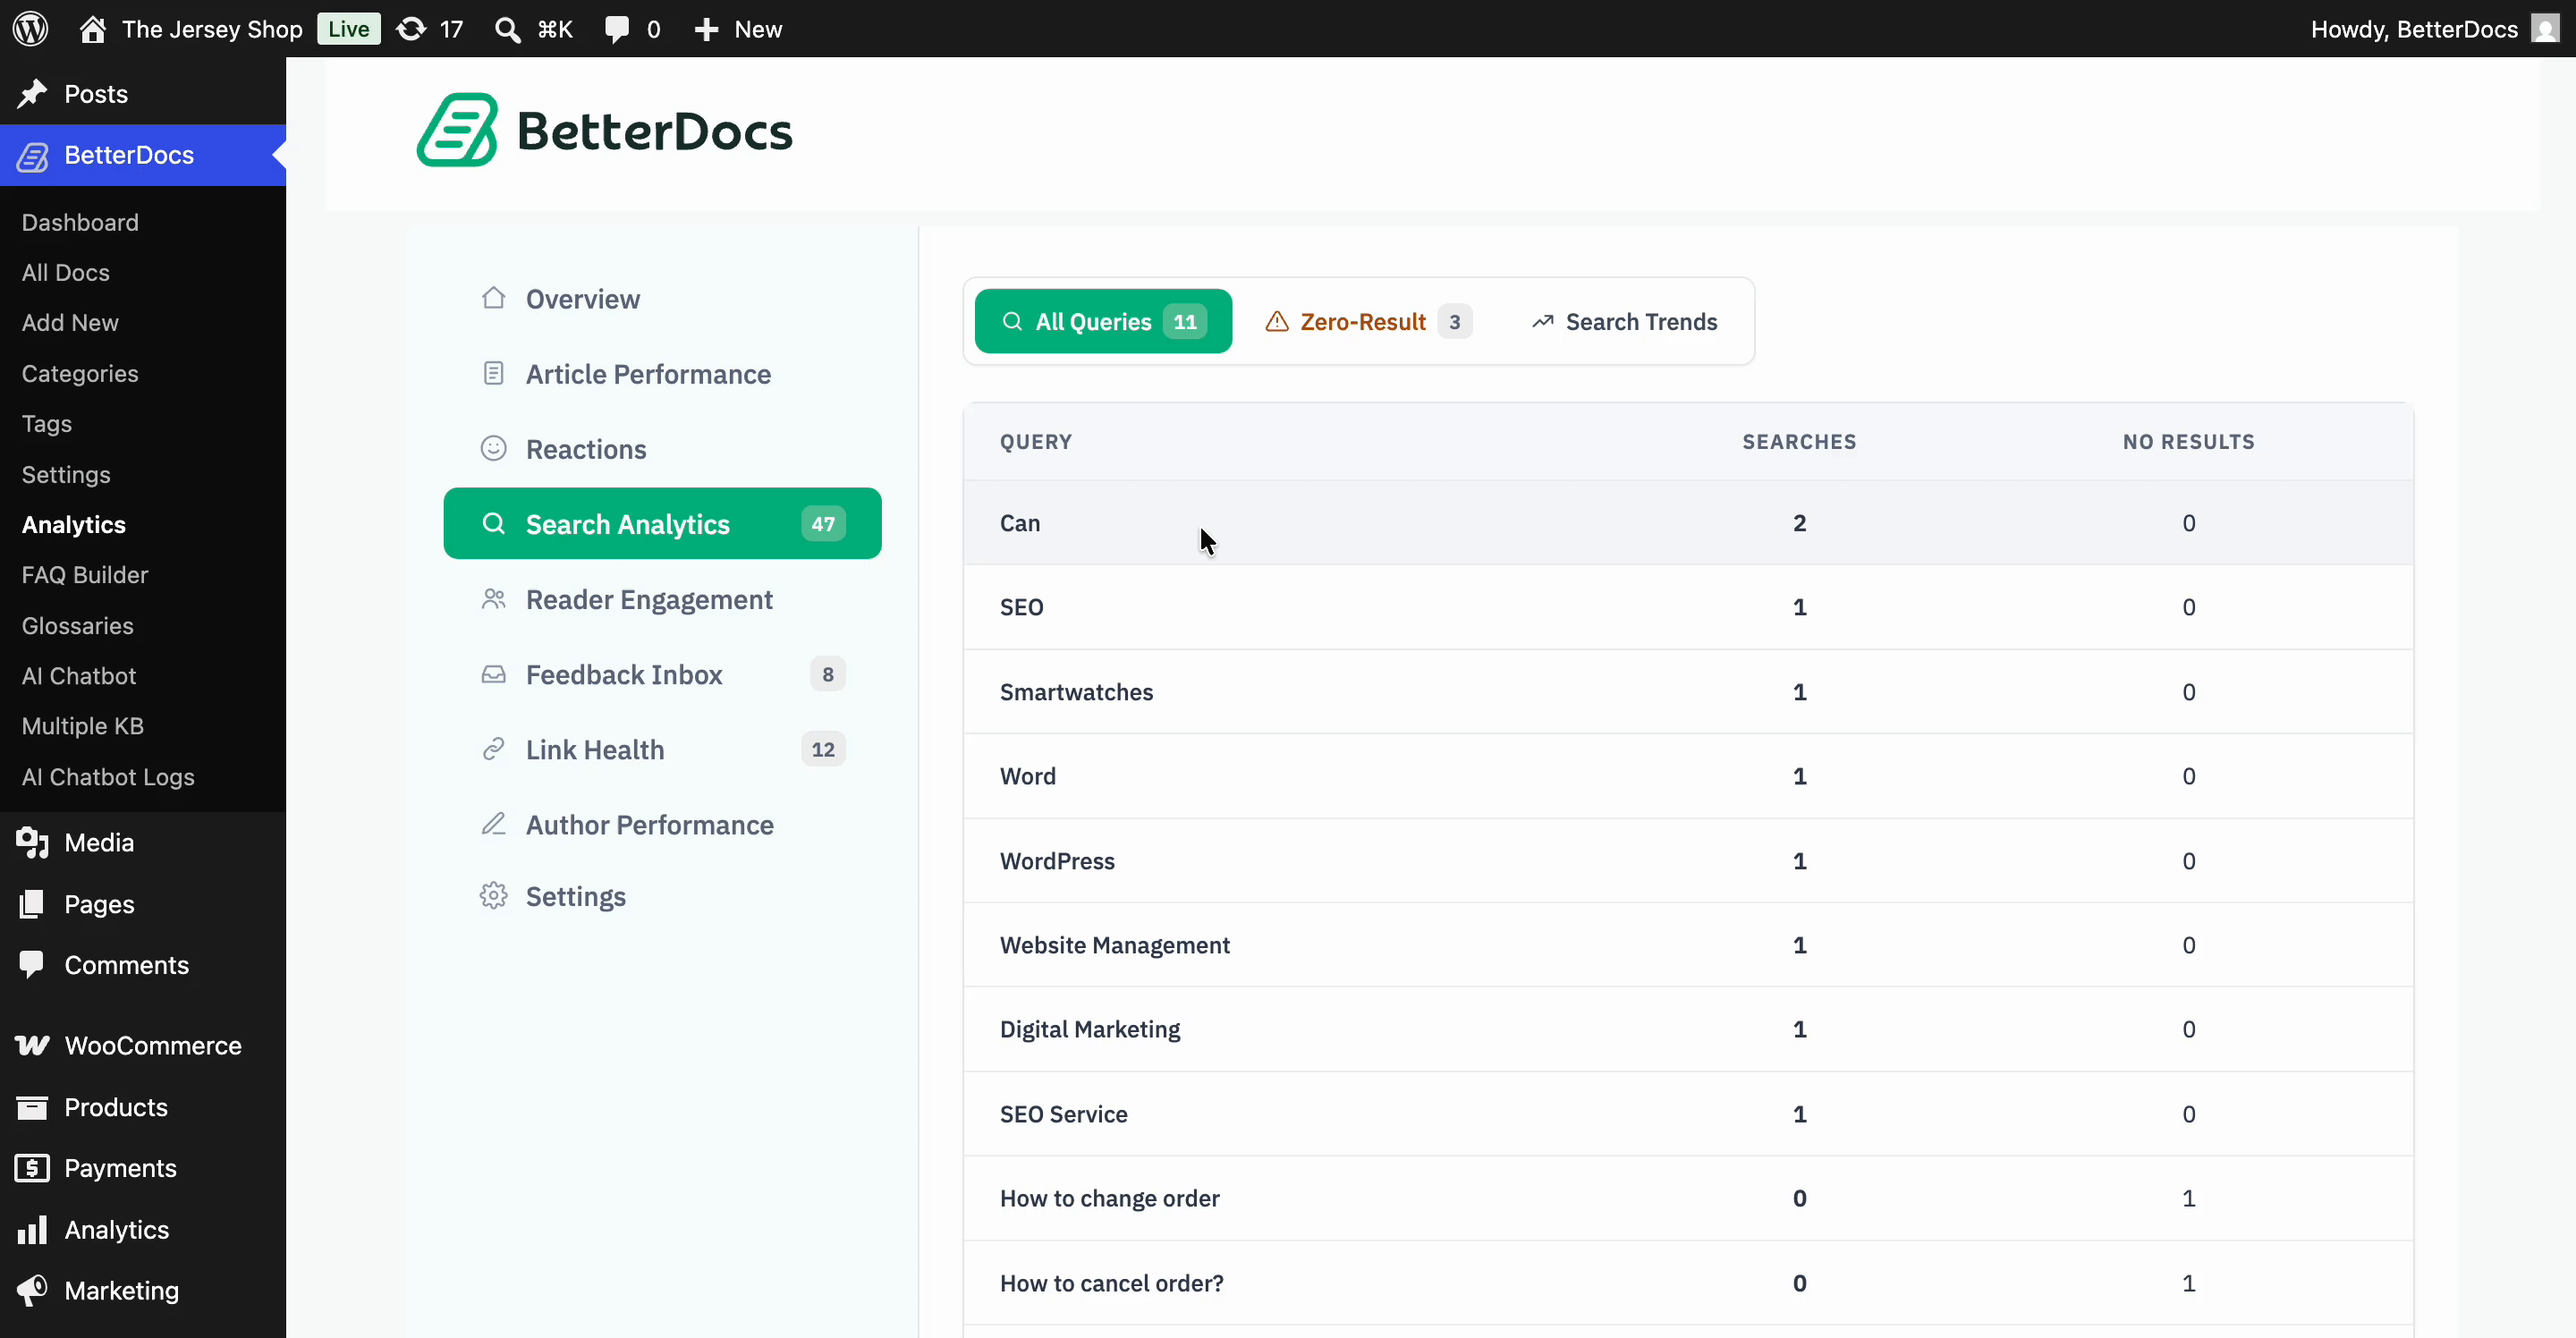Viewport: 2576px width, 1338px height.
Task: Click the WooCommerce logo icon
Action: click(x=32, y=1046)
